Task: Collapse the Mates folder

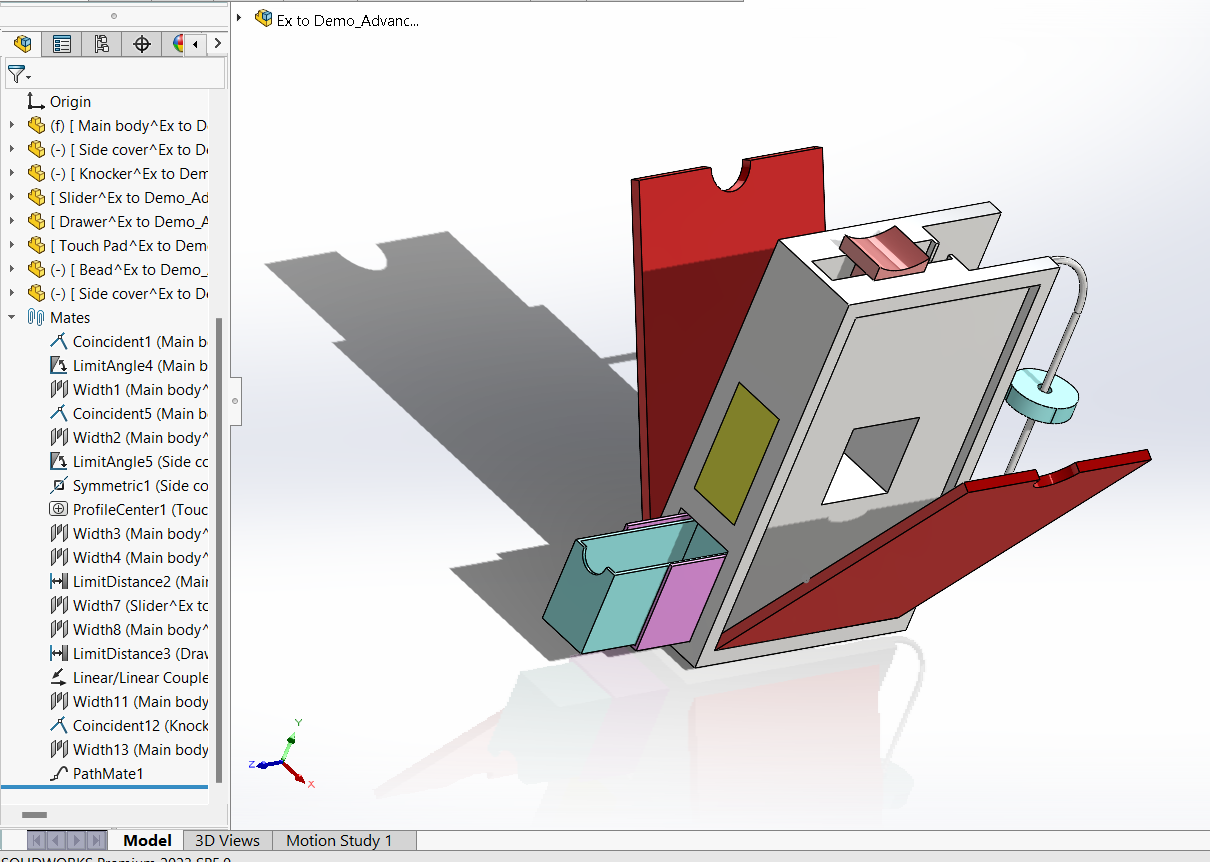Action: click(12, 317)
